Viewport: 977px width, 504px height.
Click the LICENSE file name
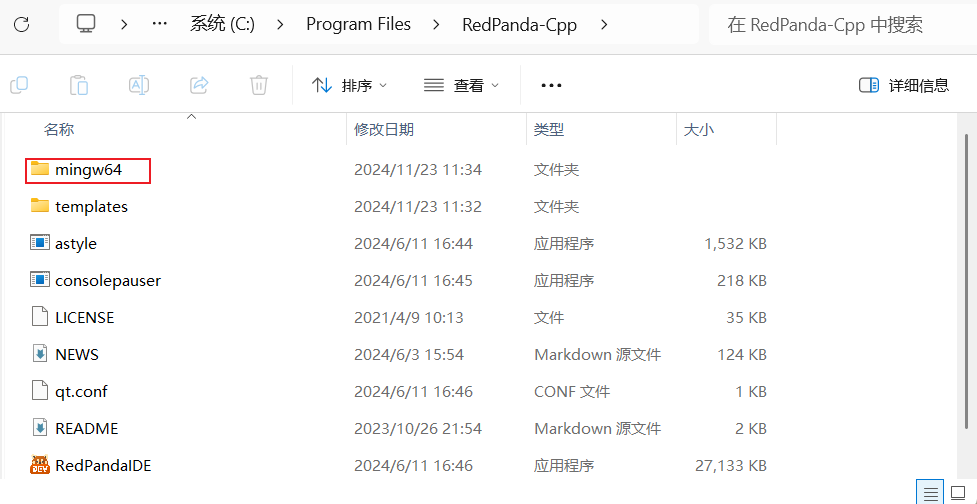click(x=85, y=318)
